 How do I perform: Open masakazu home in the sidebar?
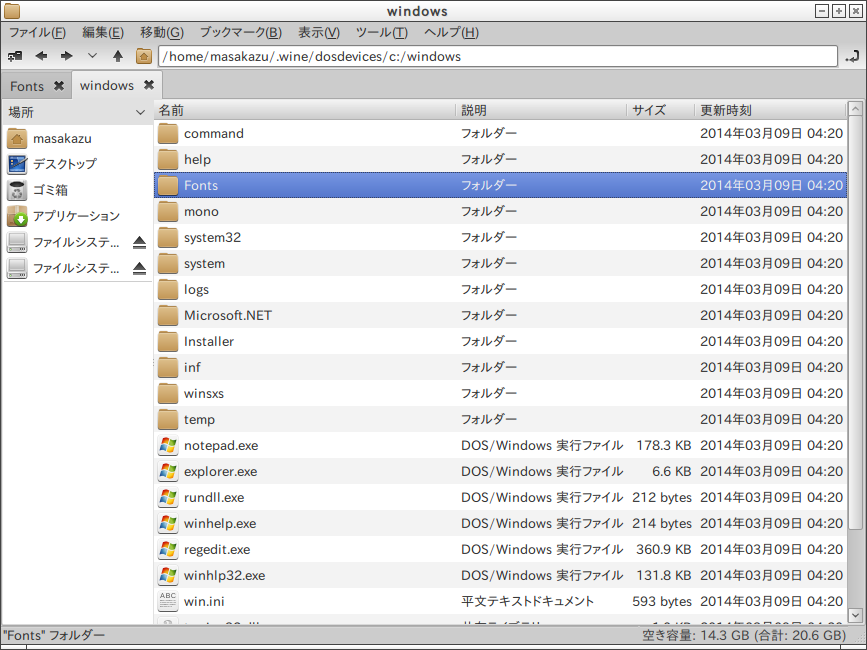[77, 138]
